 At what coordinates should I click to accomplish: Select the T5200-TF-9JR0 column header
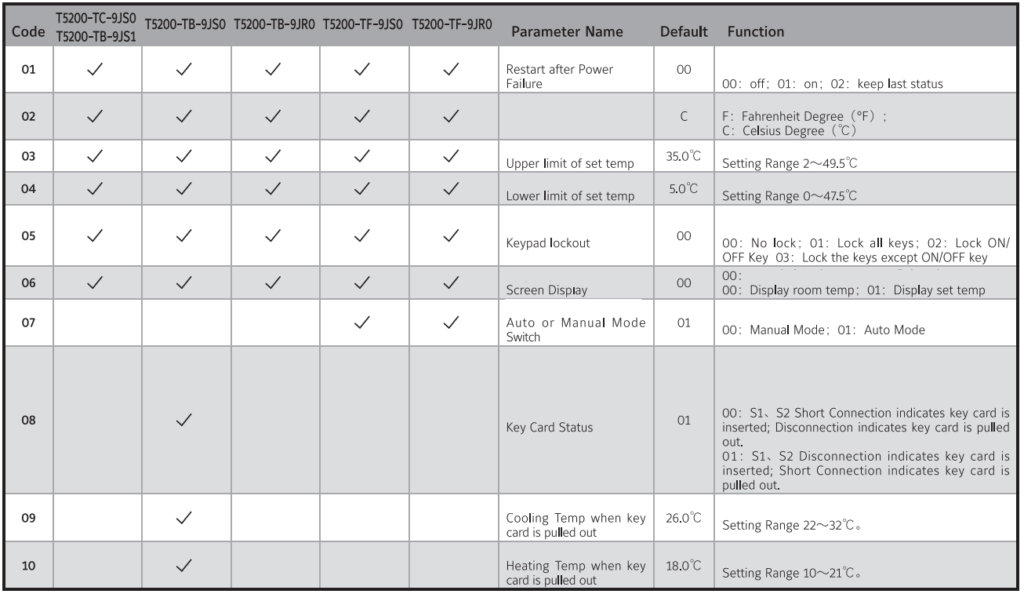coord(452,25)
